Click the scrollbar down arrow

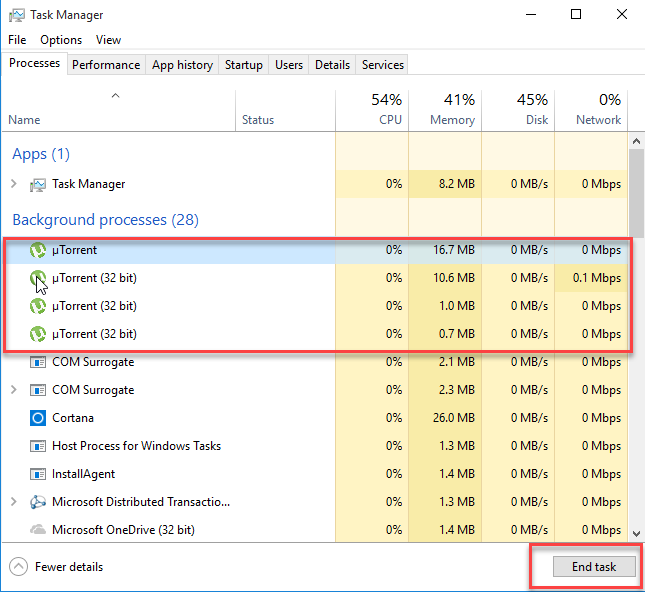tap(636, 534)
